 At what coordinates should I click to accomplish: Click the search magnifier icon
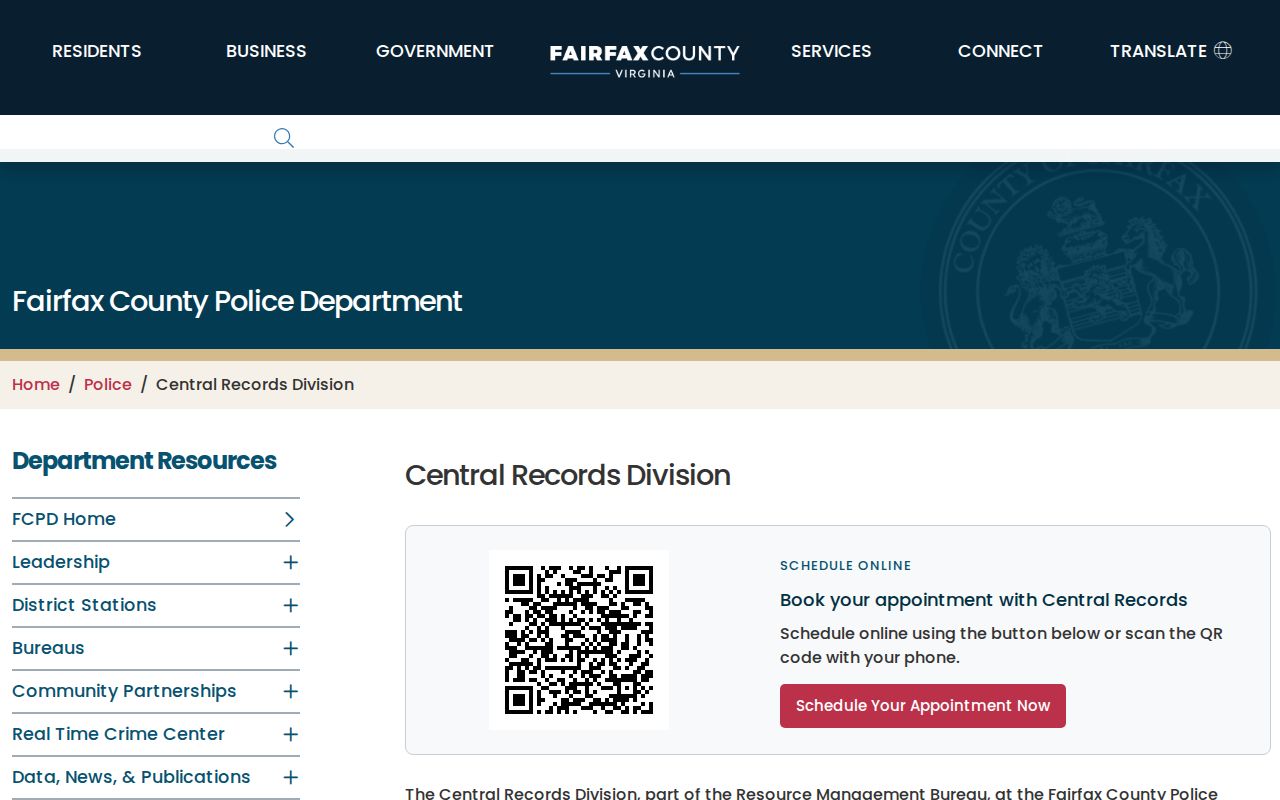coord(284,138)
